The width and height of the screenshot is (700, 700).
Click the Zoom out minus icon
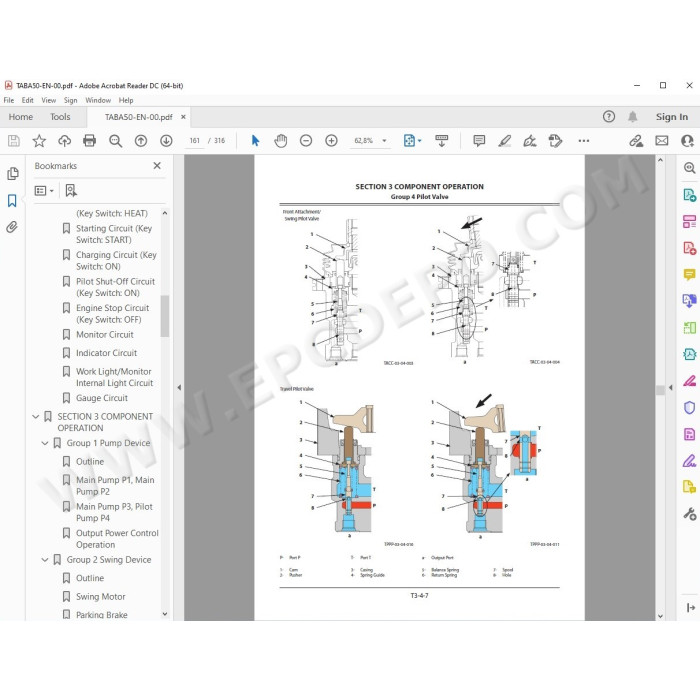[306, 141]
